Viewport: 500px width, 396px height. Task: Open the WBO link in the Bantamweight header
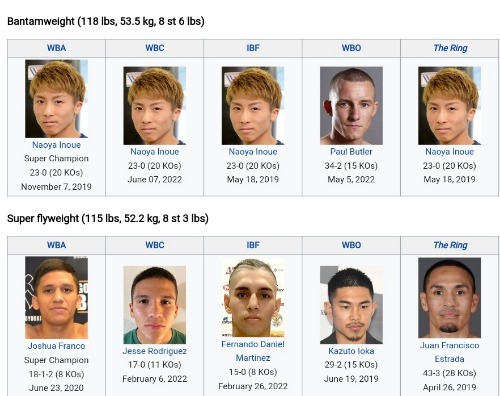pos(351,48)
